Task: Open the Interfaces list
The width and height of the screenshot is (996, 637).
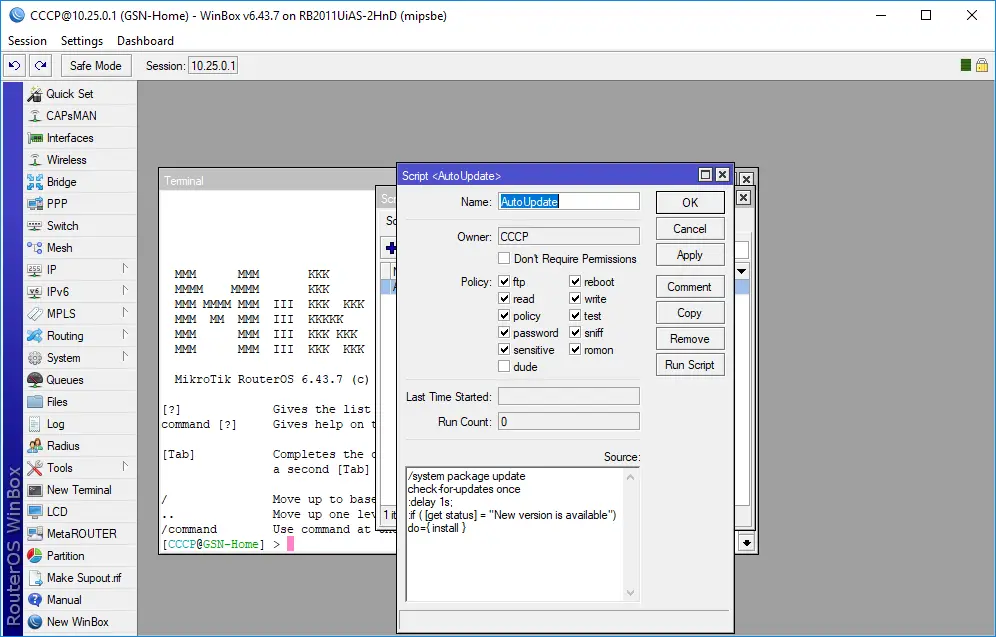Action: click(80, 138)
